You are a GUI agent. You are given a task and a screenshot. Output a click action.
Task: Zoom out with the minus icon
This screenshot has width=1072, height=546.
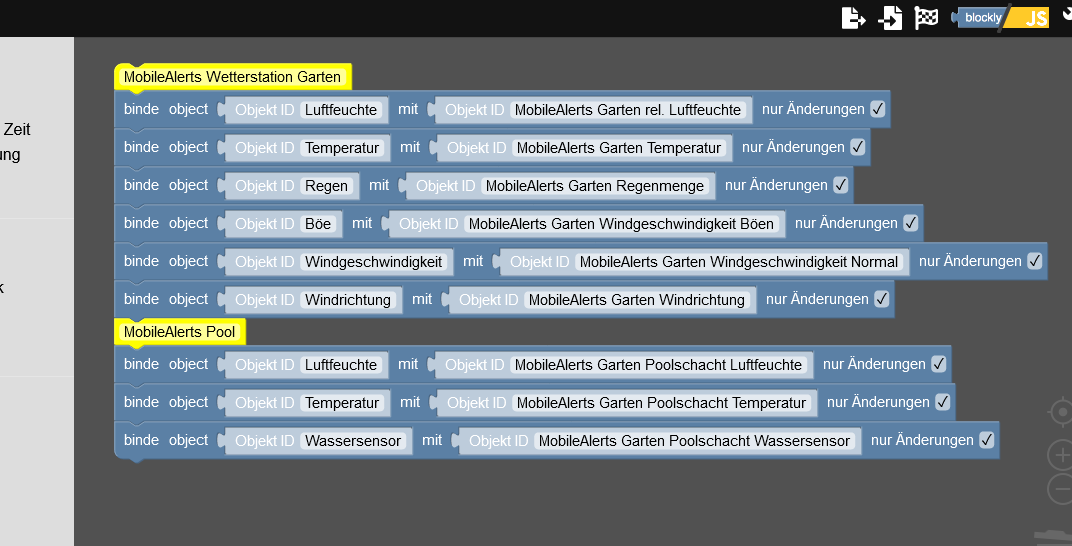1061,489
